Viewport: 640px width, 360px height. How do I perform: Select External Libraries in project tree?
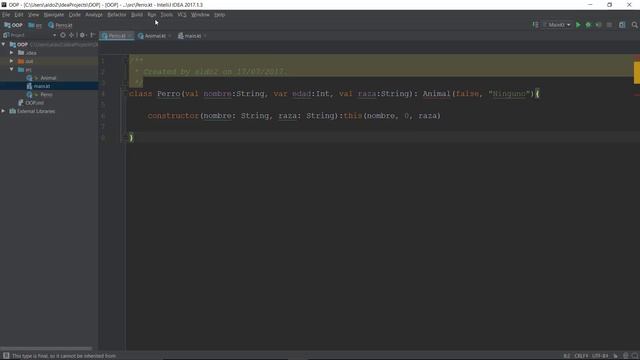(32, 111)
